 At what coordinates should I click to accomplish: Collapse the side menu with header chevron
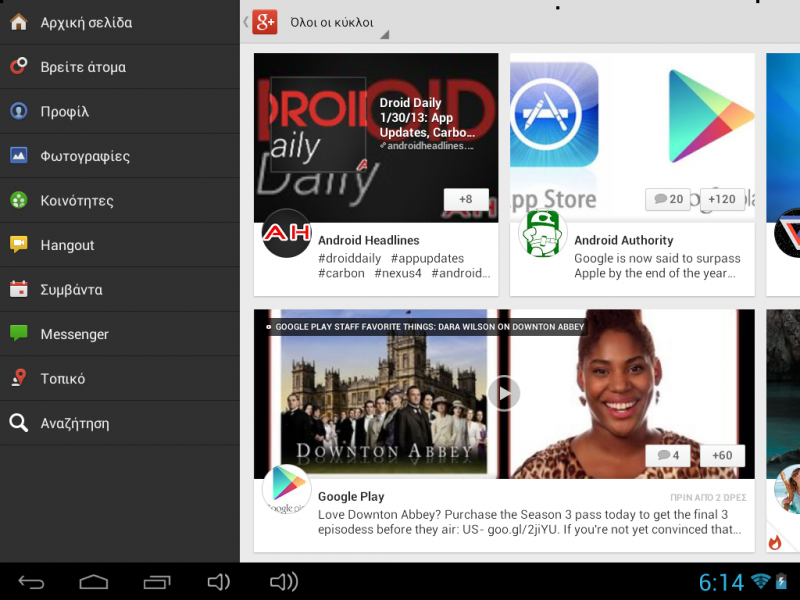[x=246, y=22]
